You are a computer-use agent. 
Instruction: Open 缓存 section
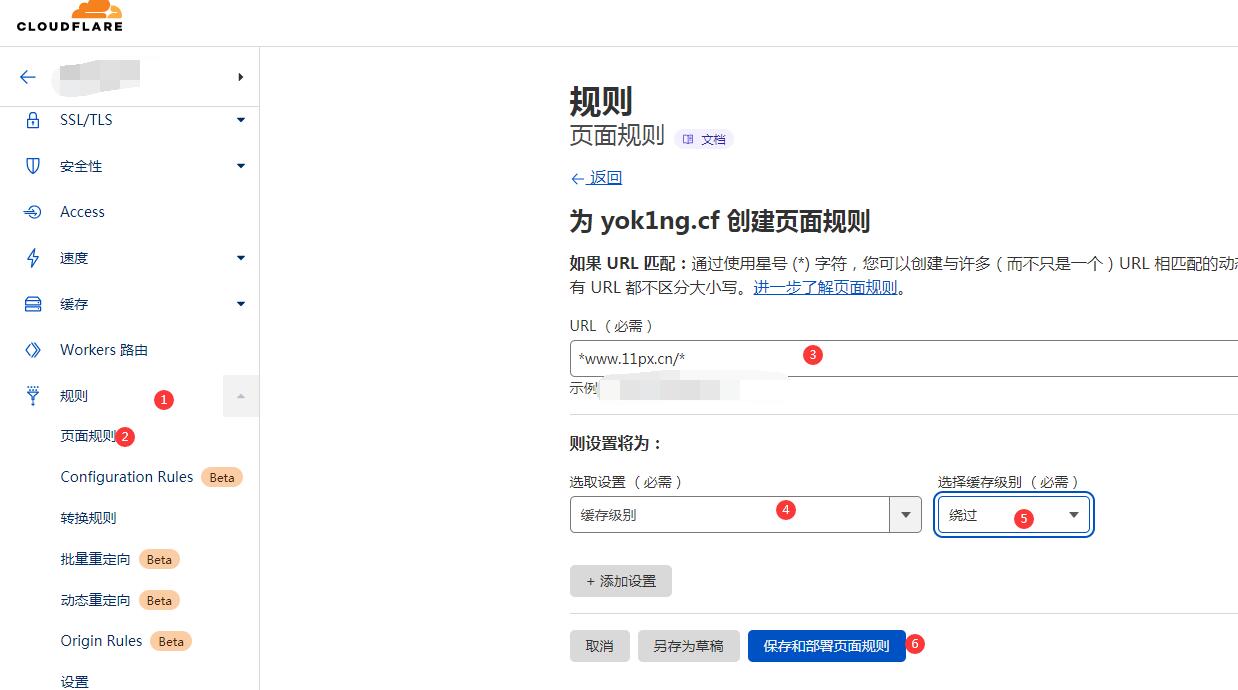pos(74,304)
